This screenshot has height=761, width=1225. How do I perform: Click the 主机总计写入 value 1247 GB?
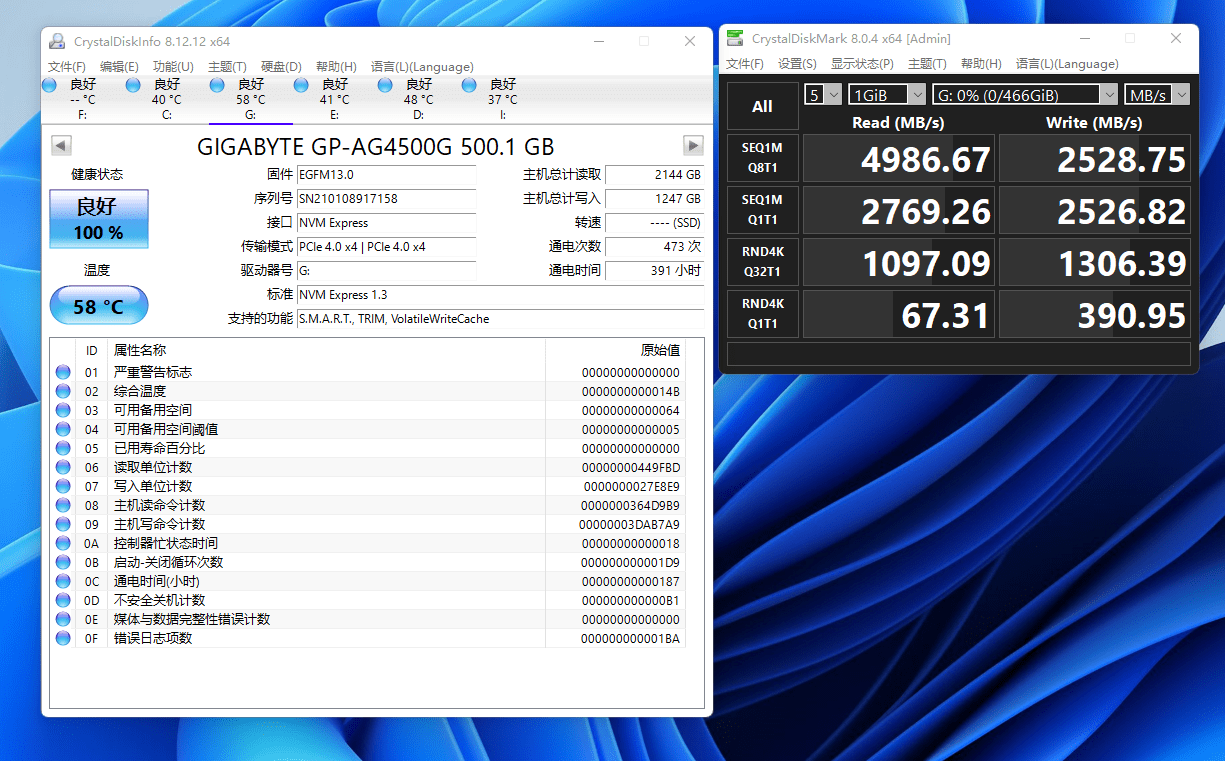pyautogui.click(x=655, y=199)
